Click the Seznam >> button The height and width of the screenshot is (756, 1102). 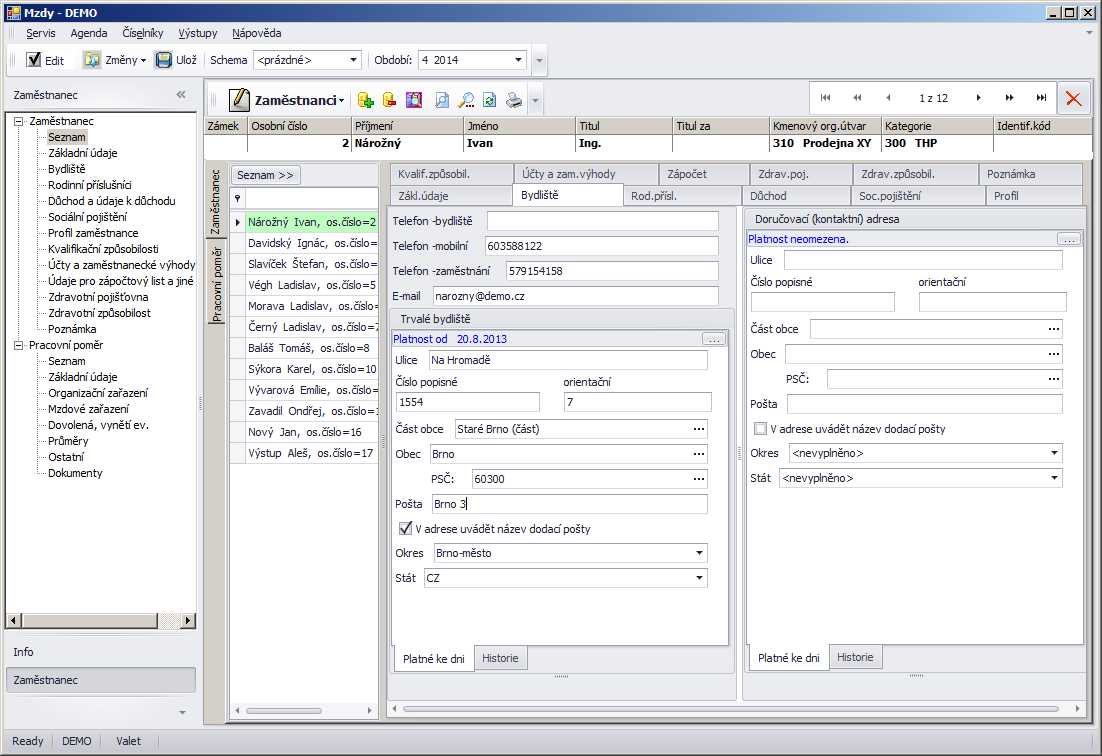click(265, 175)
